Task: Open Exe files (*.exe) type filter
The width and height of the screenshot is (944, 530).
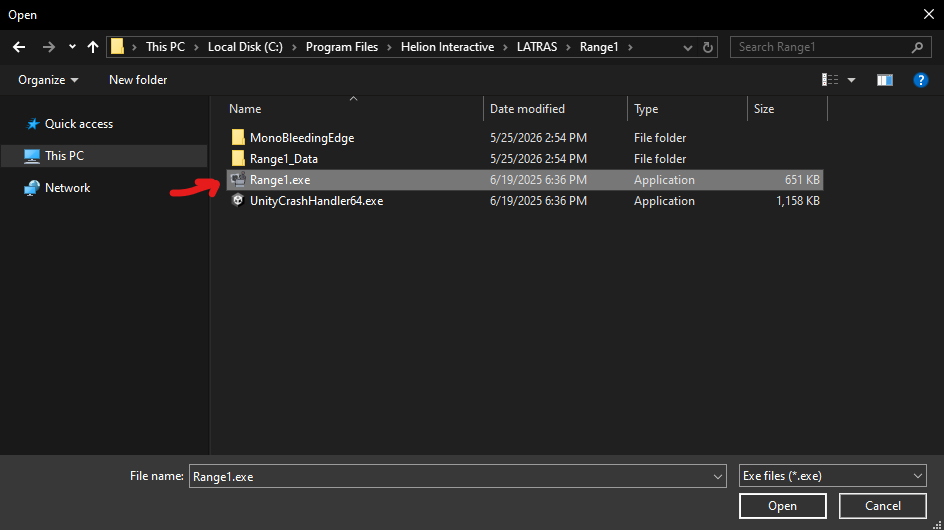Action: [x=833, y=476]
